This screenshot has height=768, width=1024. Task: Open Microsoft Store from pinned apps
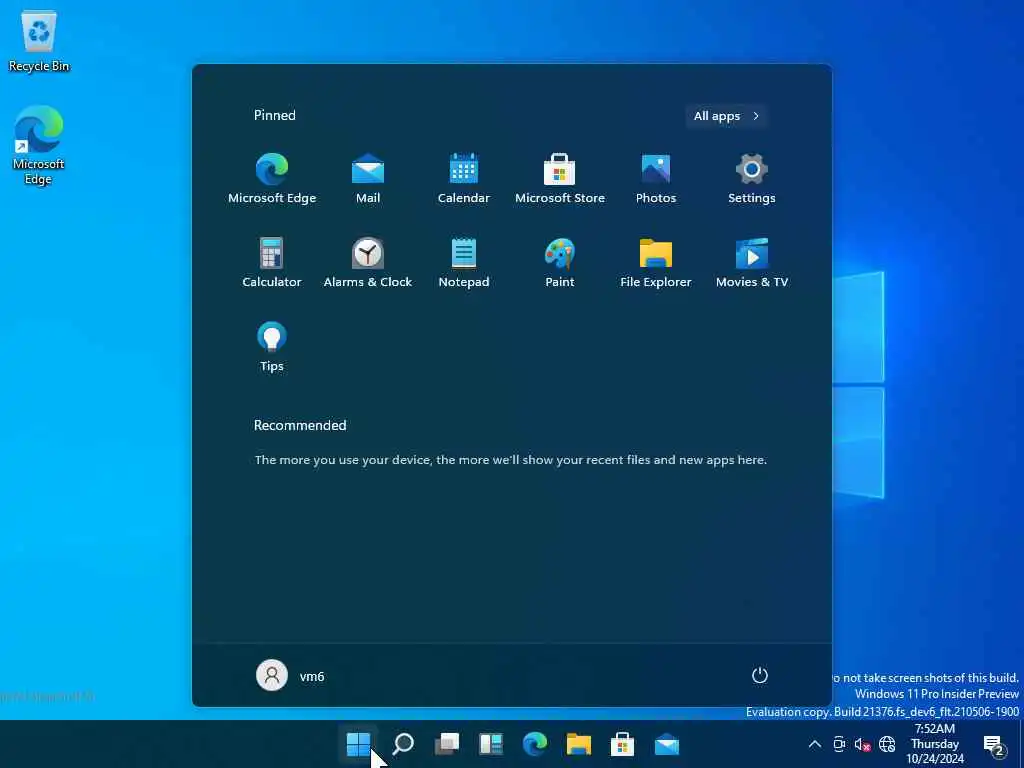click(x=560, y=178)
